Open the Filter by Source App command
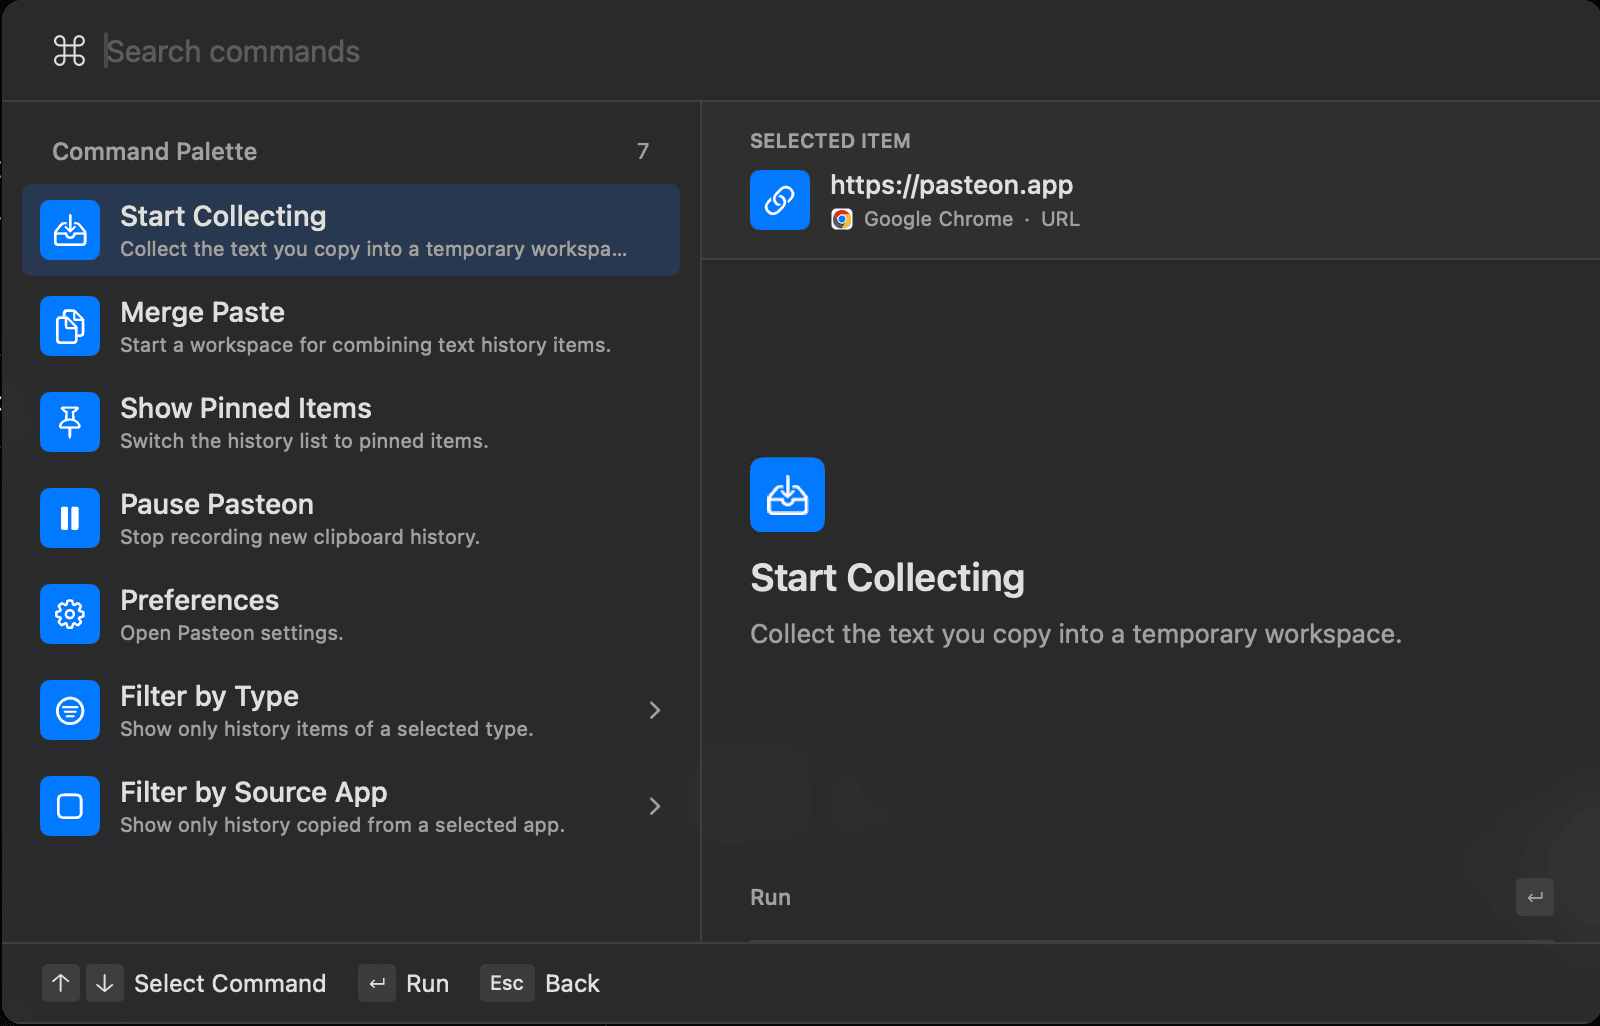 [351, 806]
